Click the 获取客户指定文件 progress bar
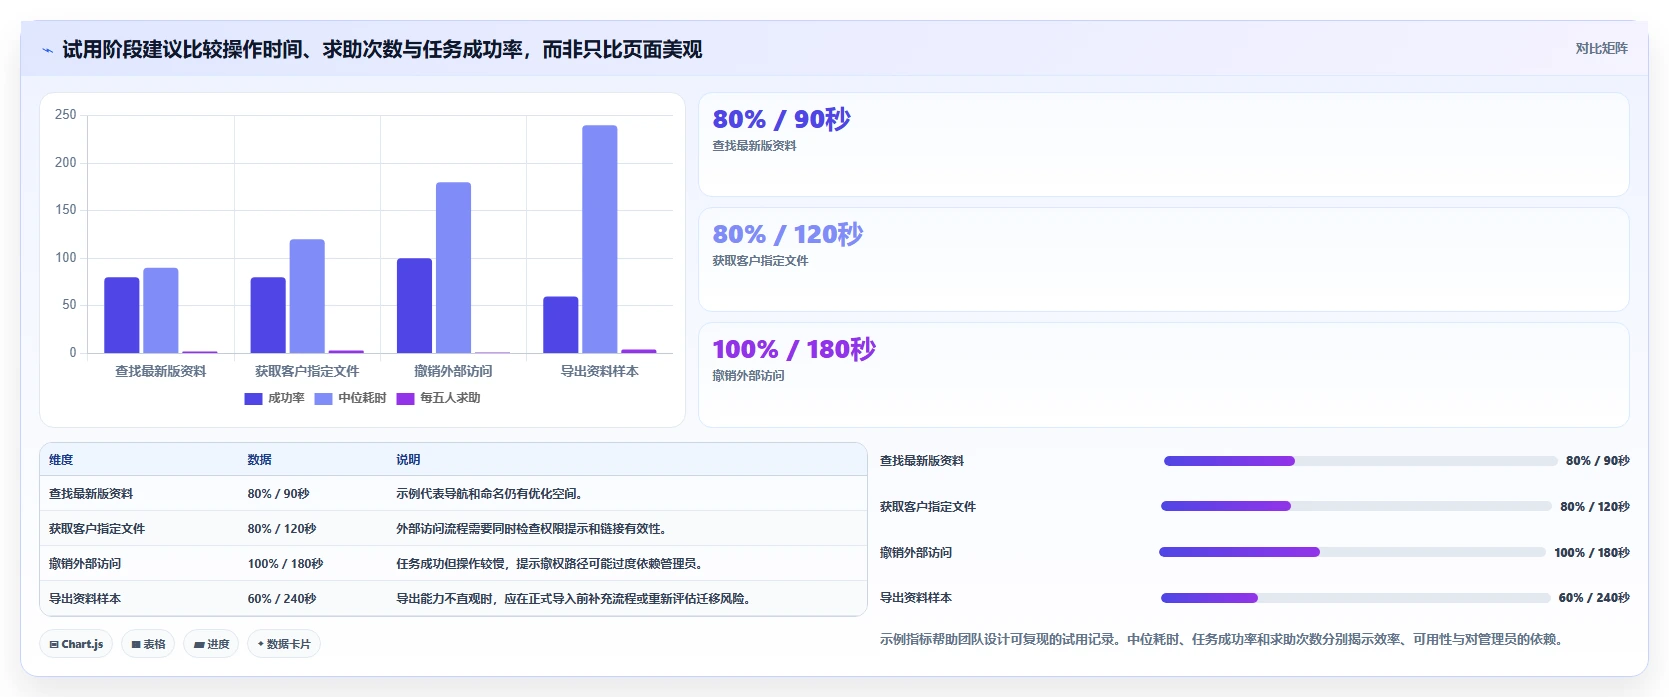This screenshot has width=1669, height=697. 1356,506
